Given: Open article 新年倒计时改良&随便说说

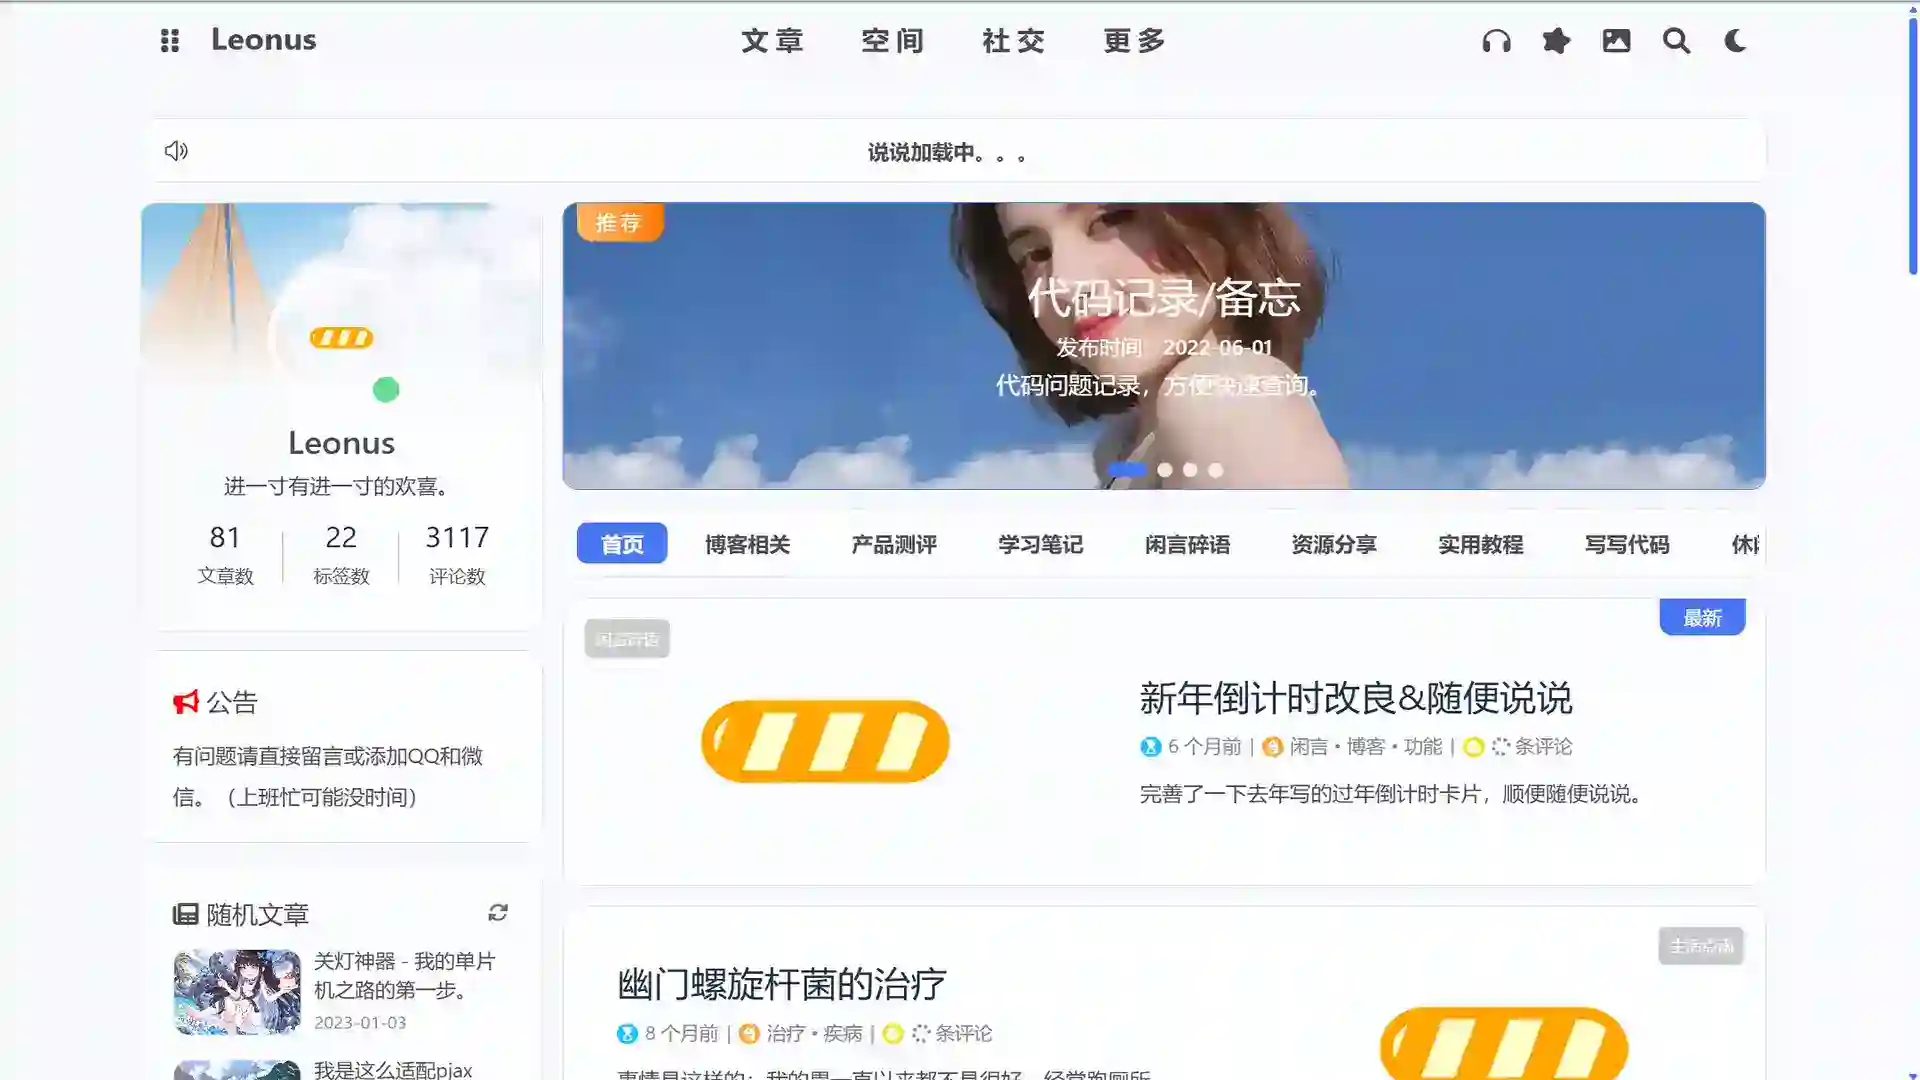Looking at the screenshot, I should [1355, 698].
